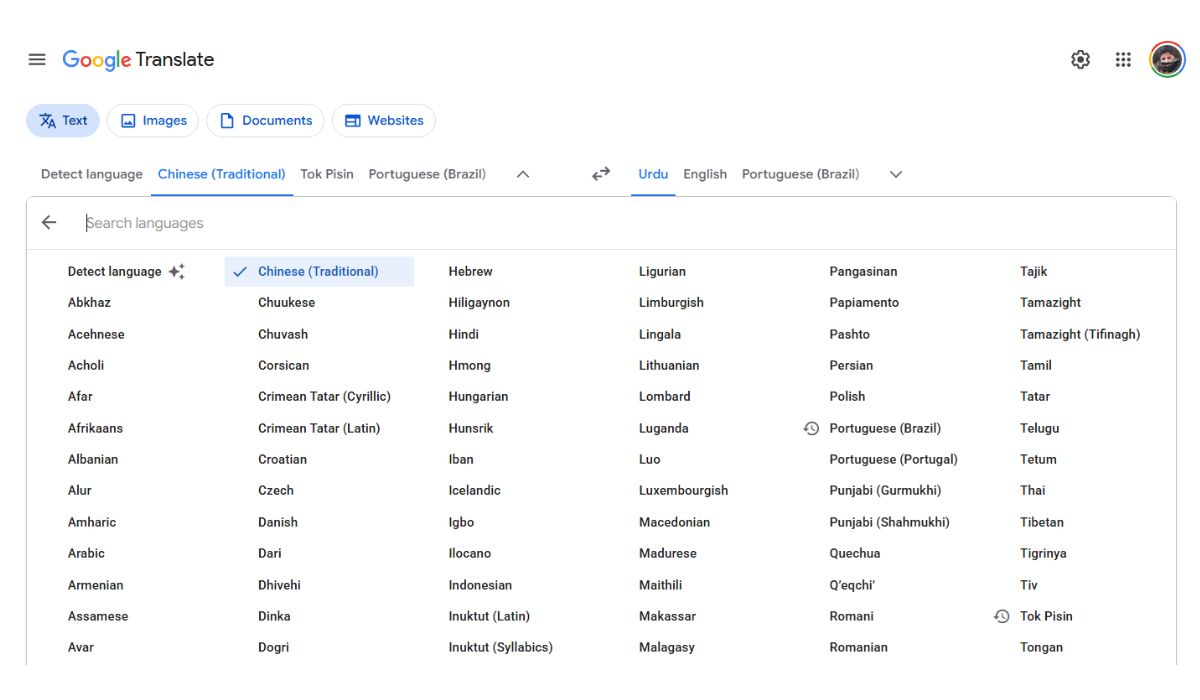Choose Punjabi (Shahmukhi)
The height and width of the screenshot is (700, 1200).
[x=891, y=522]
